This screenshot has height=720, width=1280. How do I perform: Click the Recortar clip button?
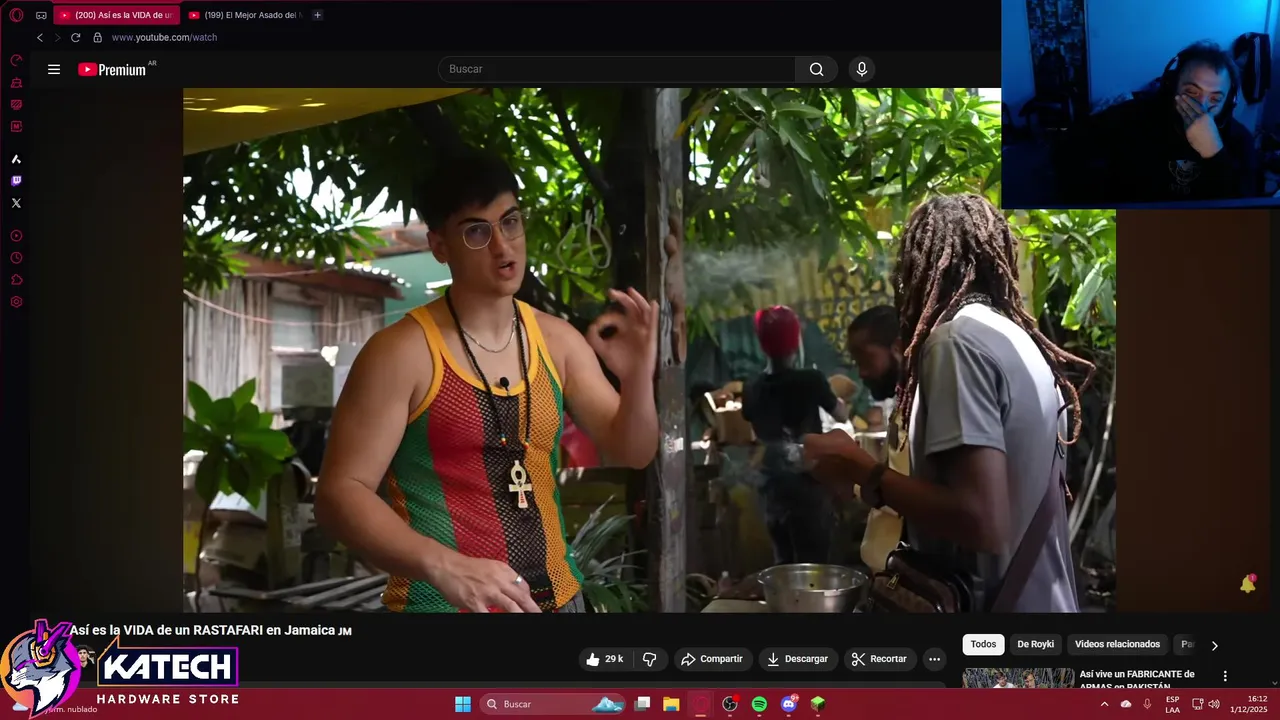coord(879,659)
